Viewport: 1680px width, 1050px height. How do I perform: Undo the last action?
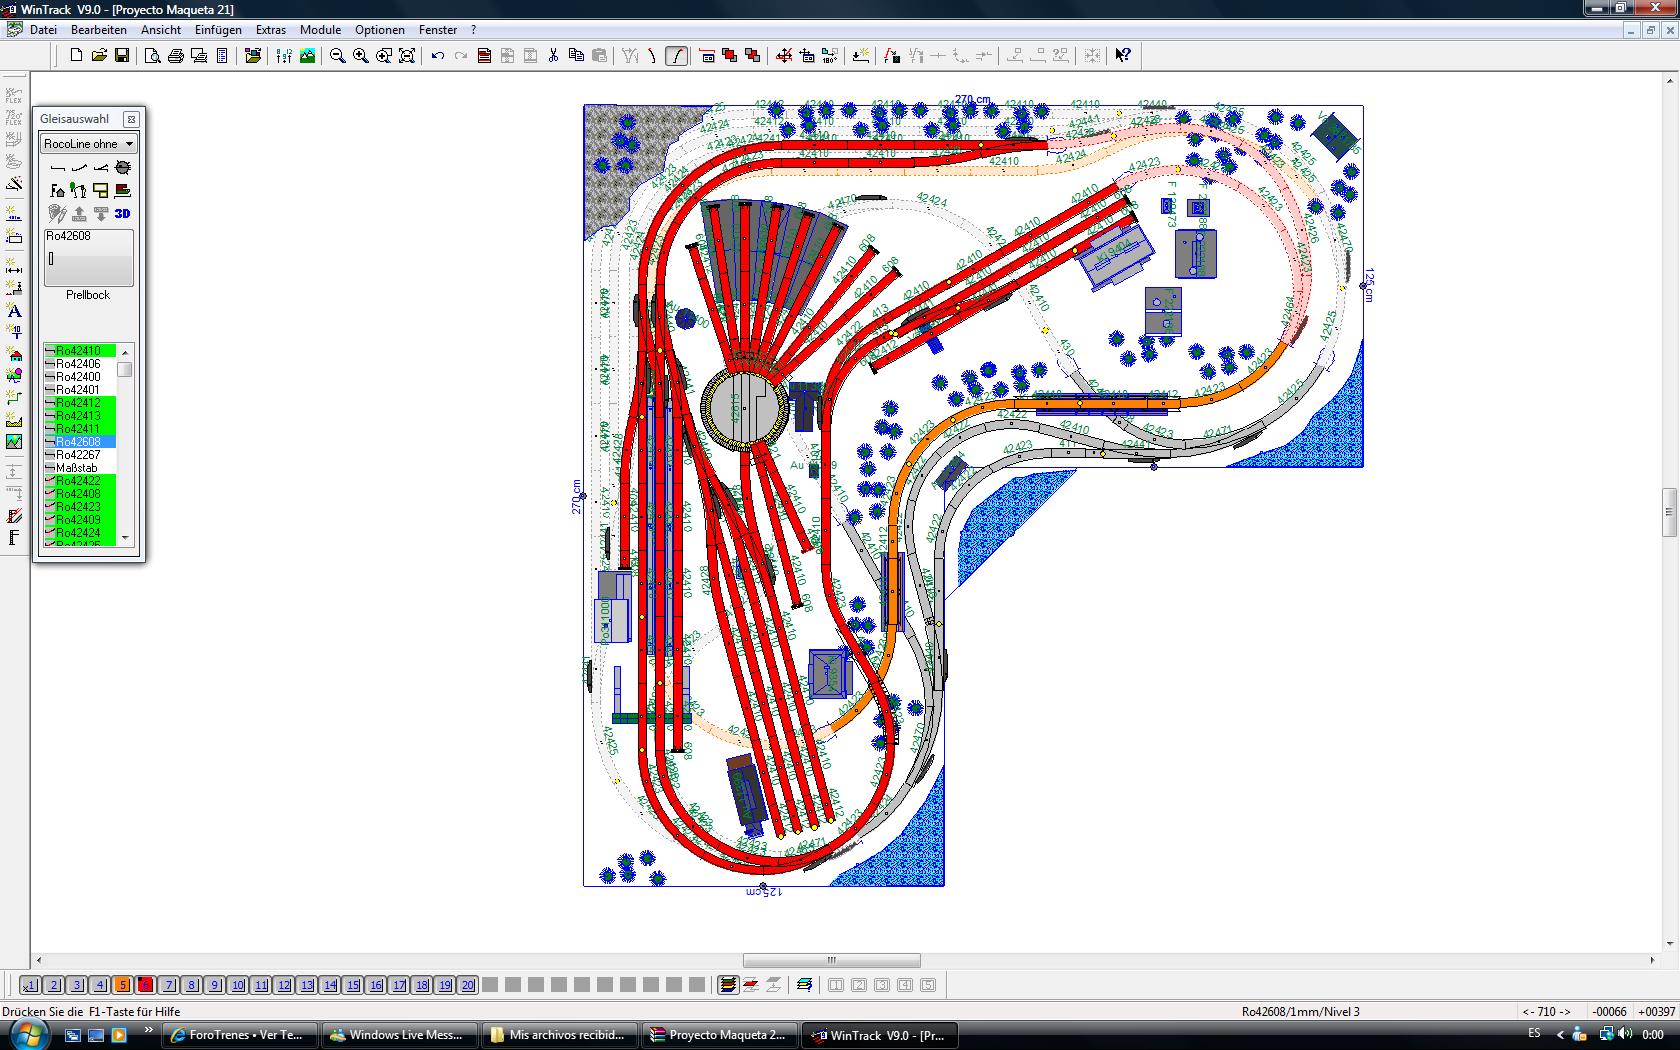pos(438,56)
